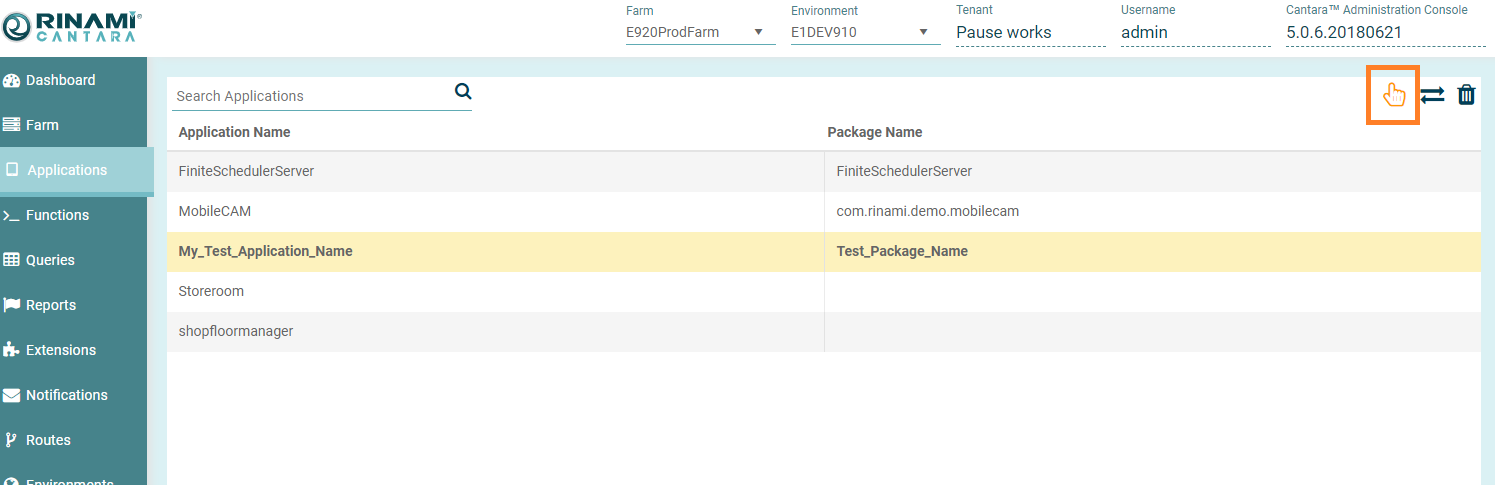Open Dashboard from the sidebar
The height and width of the screenshot is (485, 1495).
(60, 80)
